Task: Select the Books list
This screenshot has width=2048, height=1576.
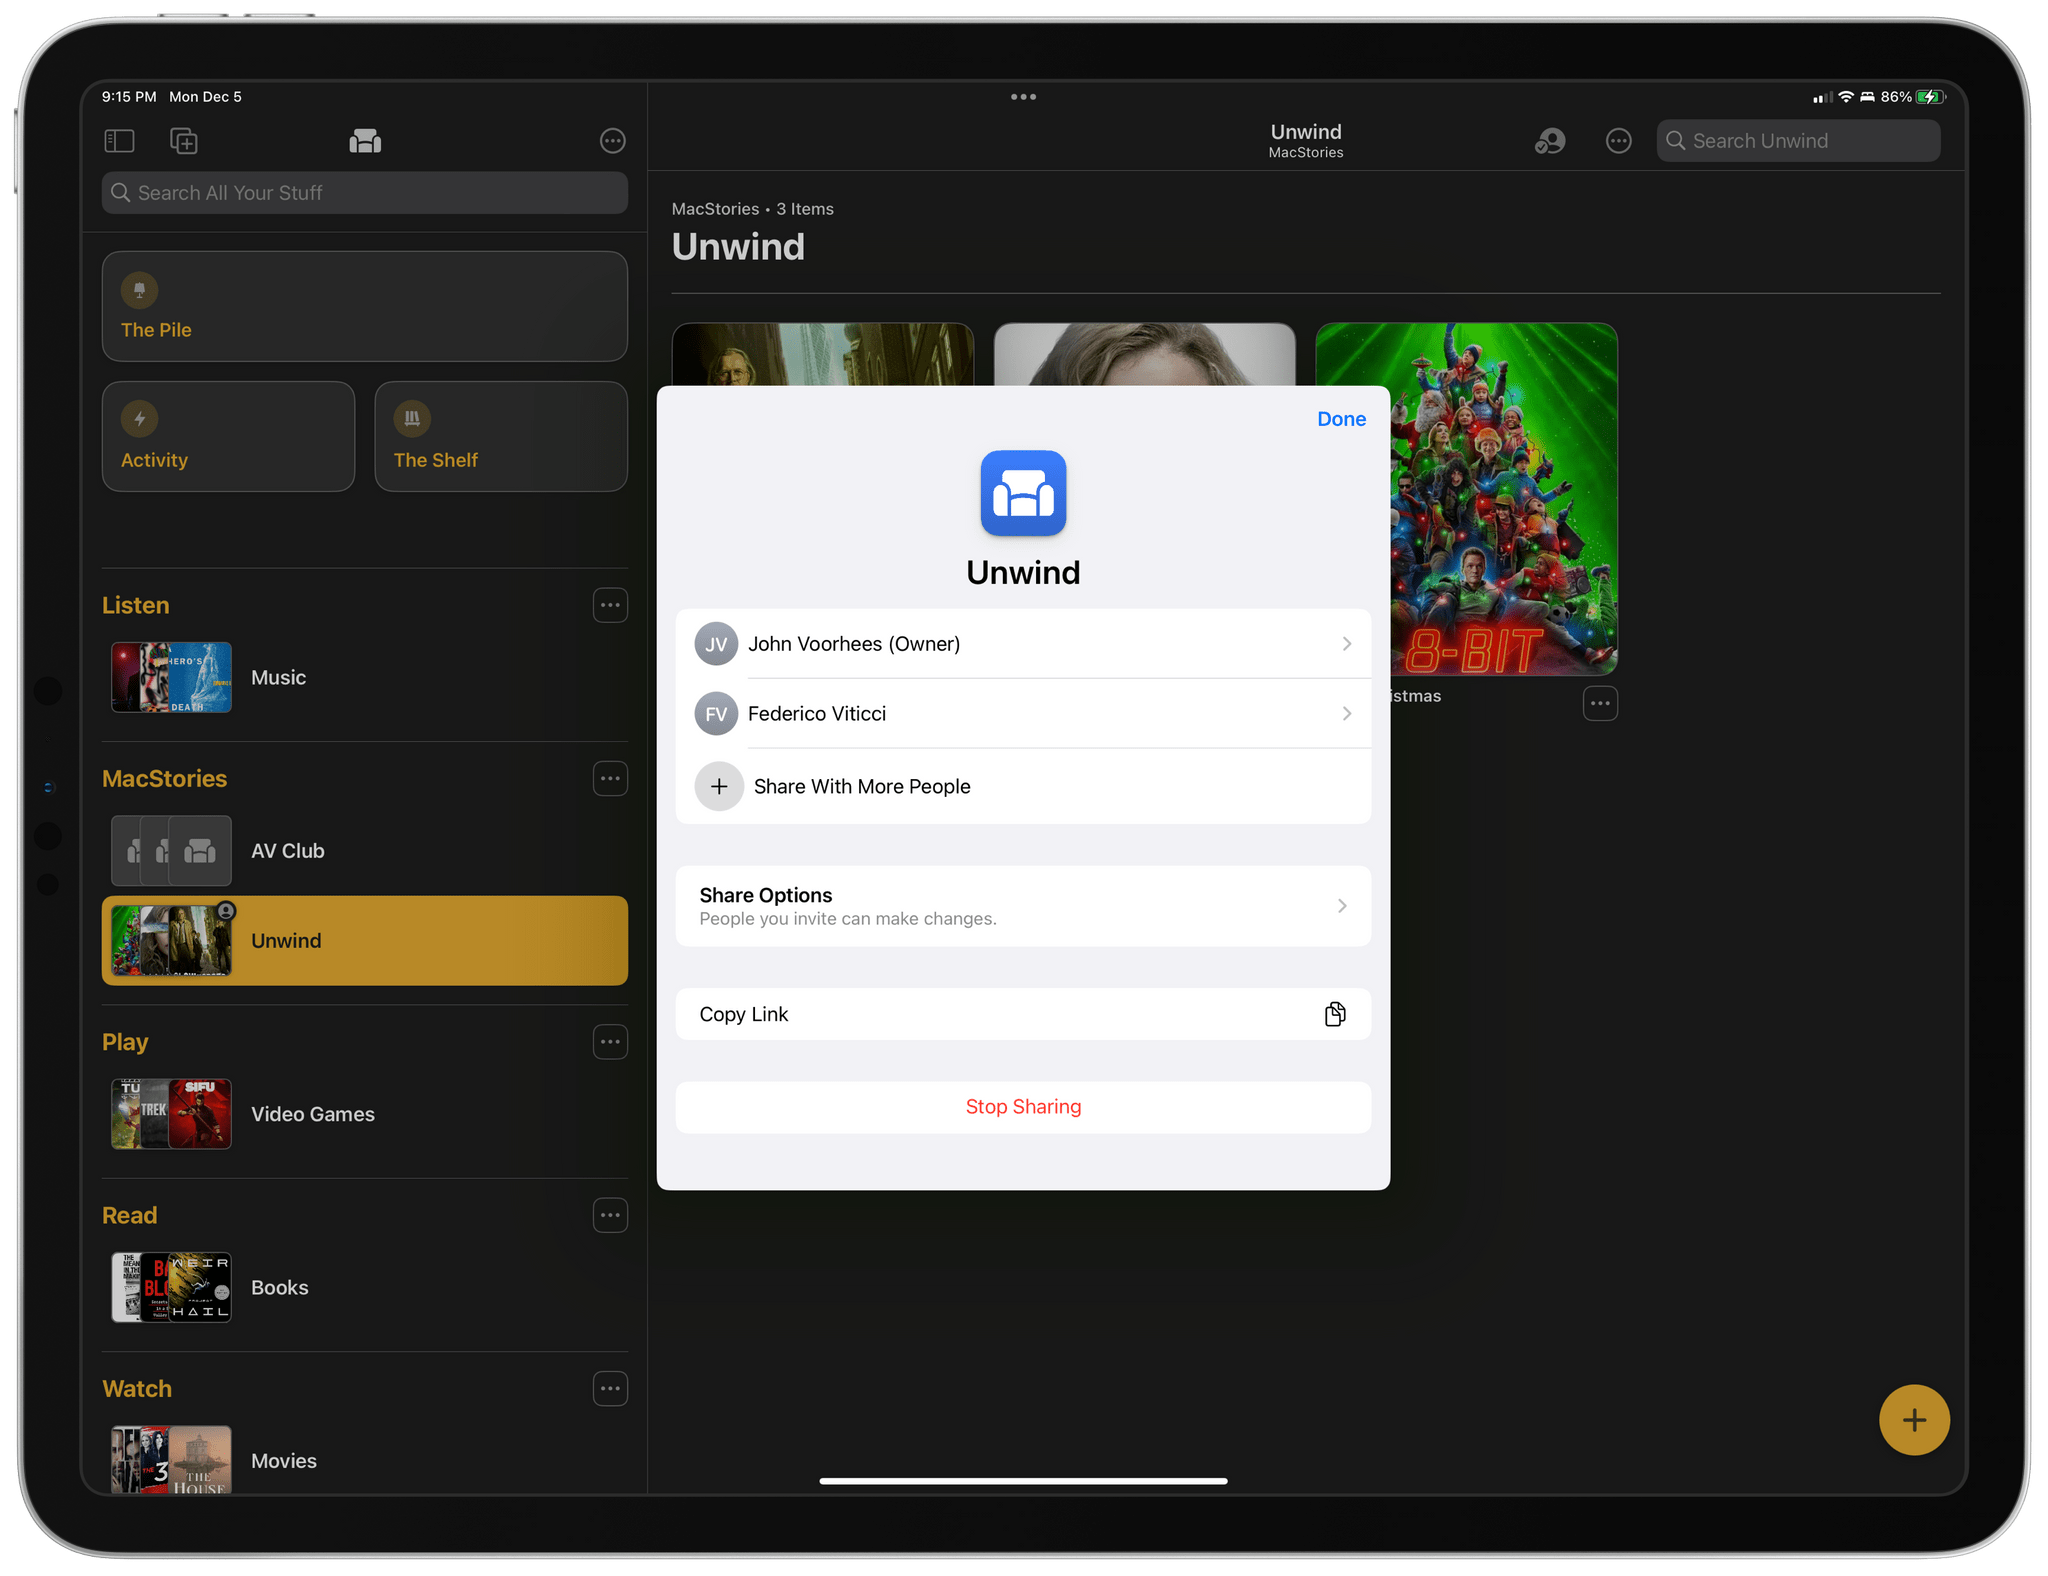Action: (365, 1287)
